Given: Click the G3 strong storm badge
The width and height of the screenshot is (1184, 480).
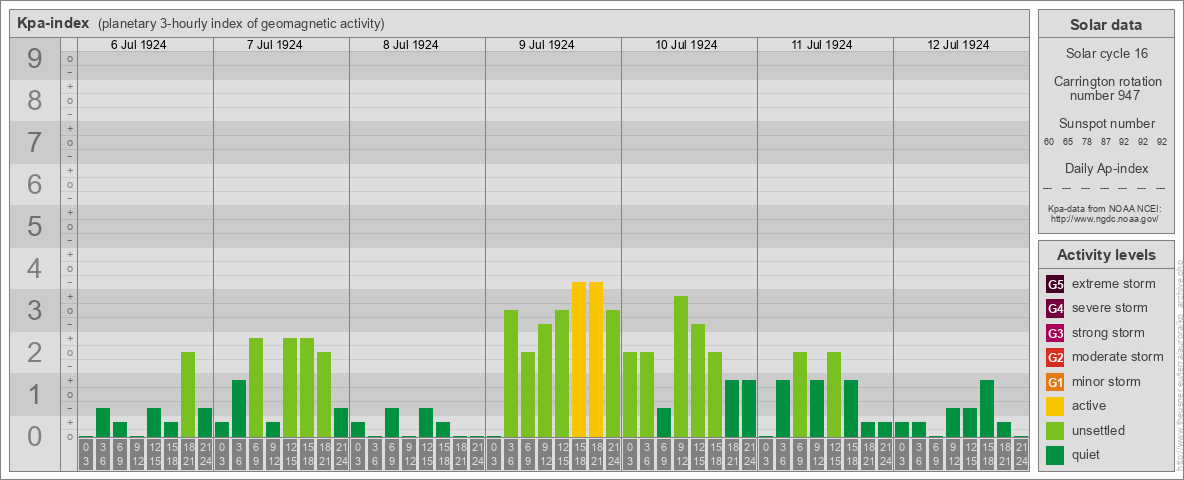Looking at the screenshot, I should 1055,333.
